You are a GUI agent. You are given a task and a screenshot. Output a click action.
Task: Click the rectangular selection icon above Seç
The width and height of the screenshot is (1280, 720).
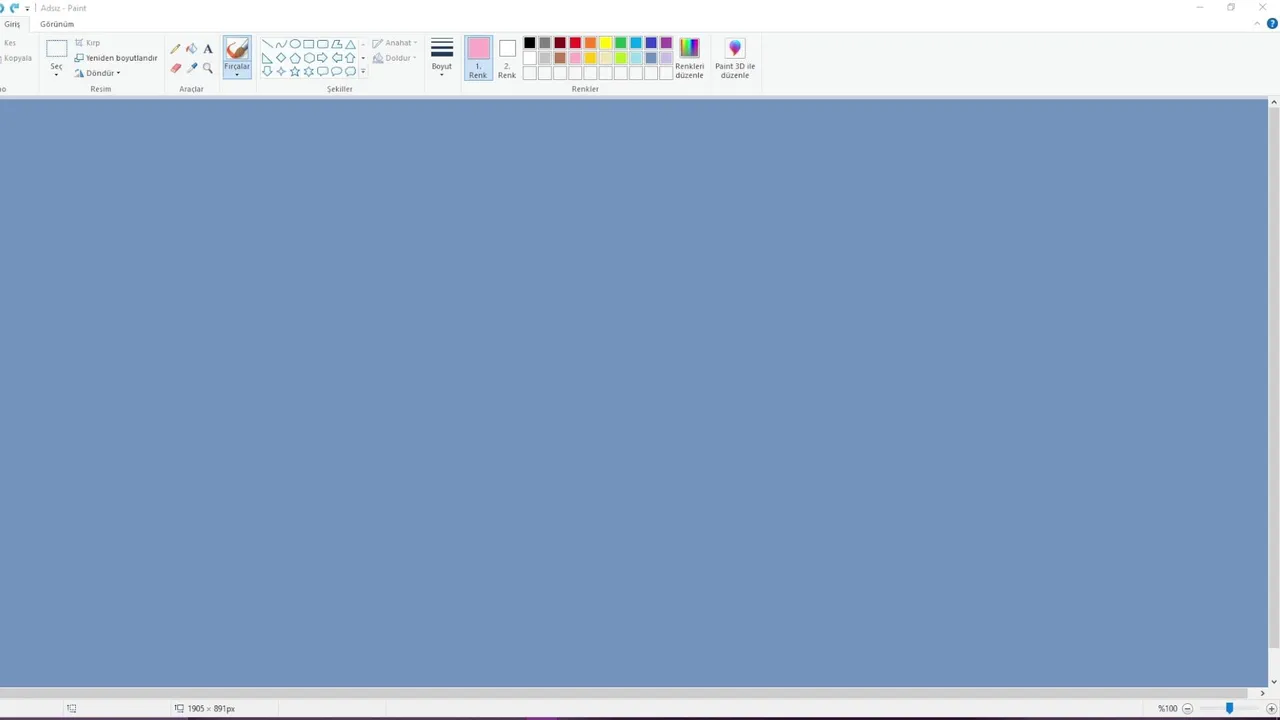coord(57,48)
